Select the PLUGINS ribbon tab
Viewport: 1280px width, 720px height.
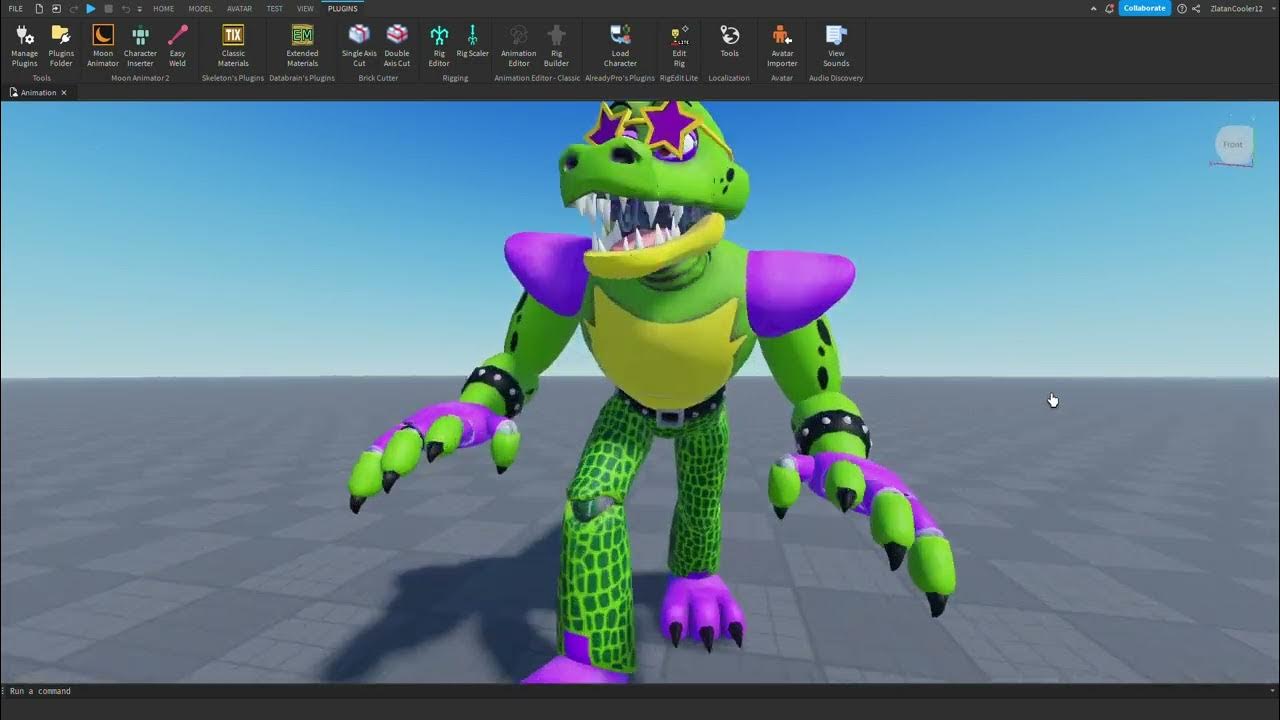coord(342,8)
